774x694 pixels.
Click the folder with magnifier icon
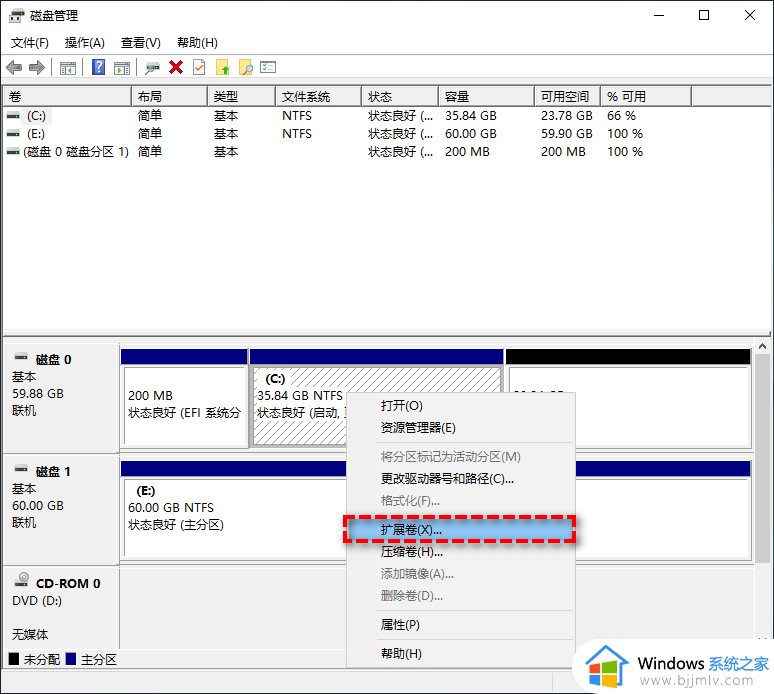click(246, 67)
